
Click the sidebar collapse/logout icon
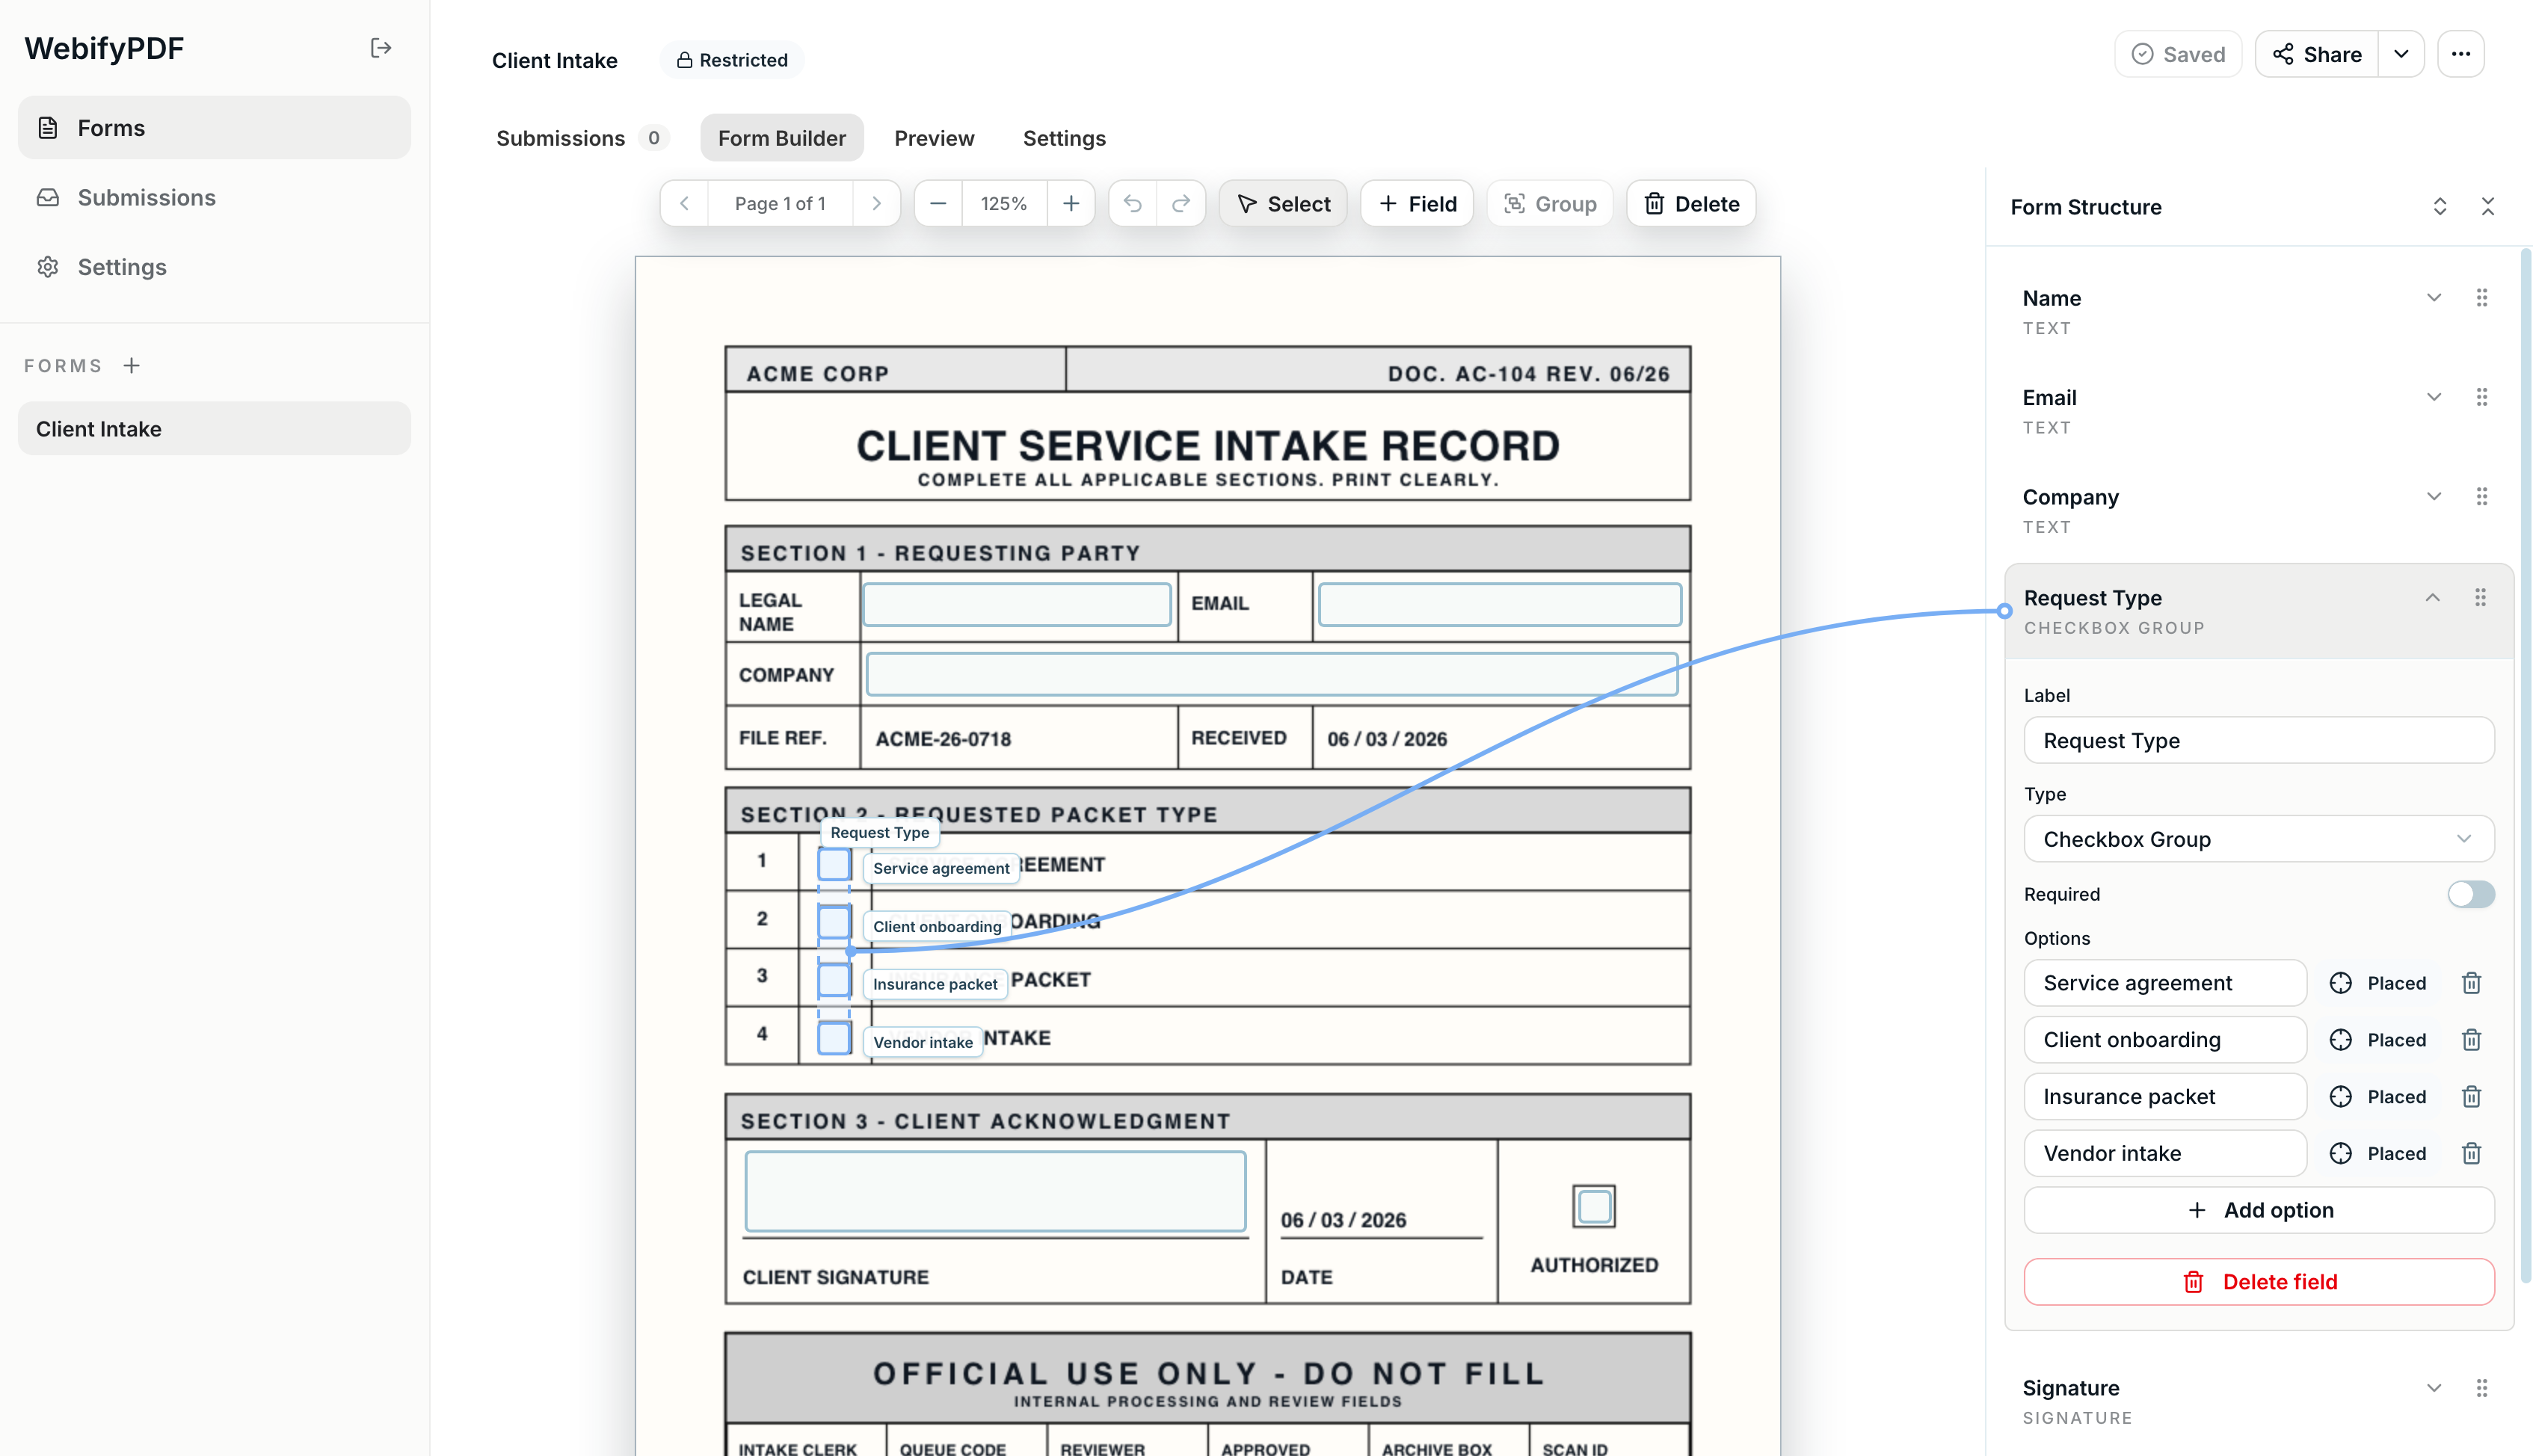point(380,48)
